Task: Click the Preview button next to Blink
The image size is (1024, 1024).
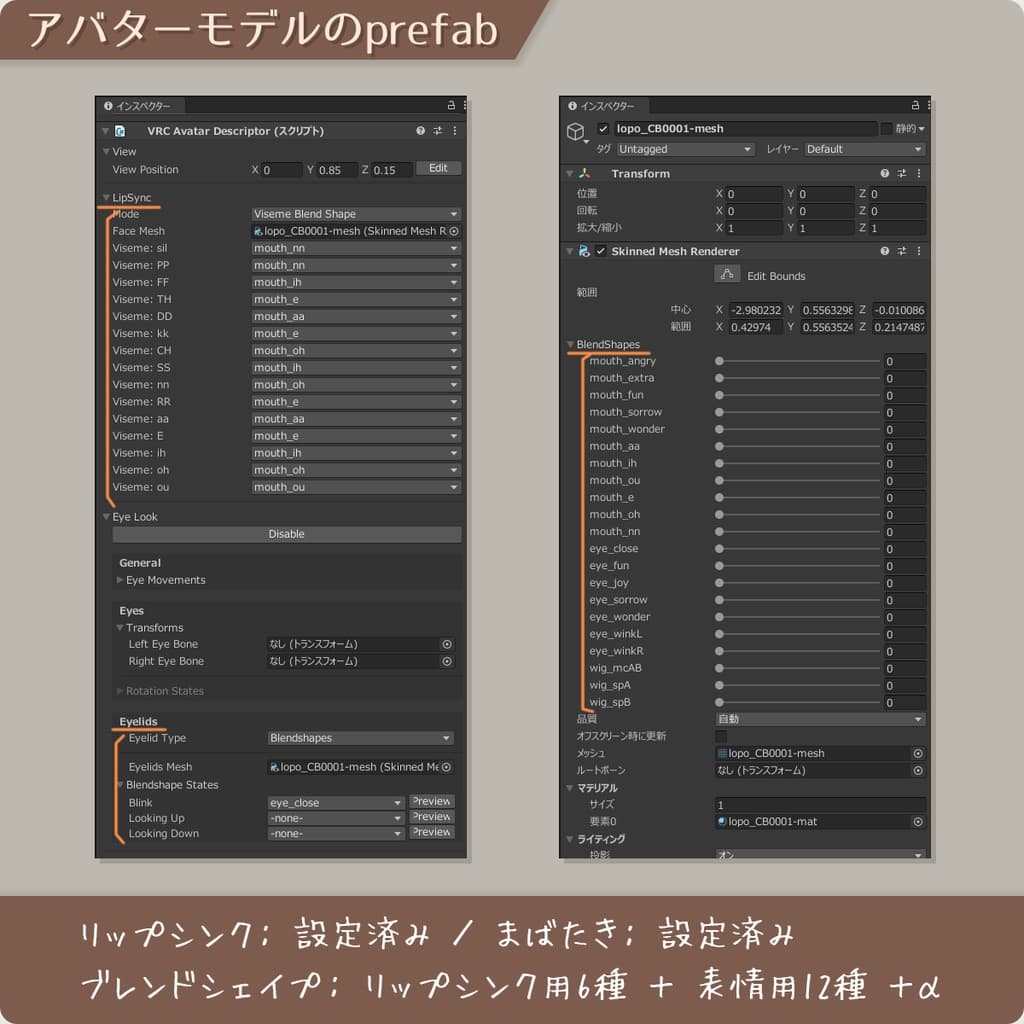Action: pyautogui.click(x=431, y=801)
